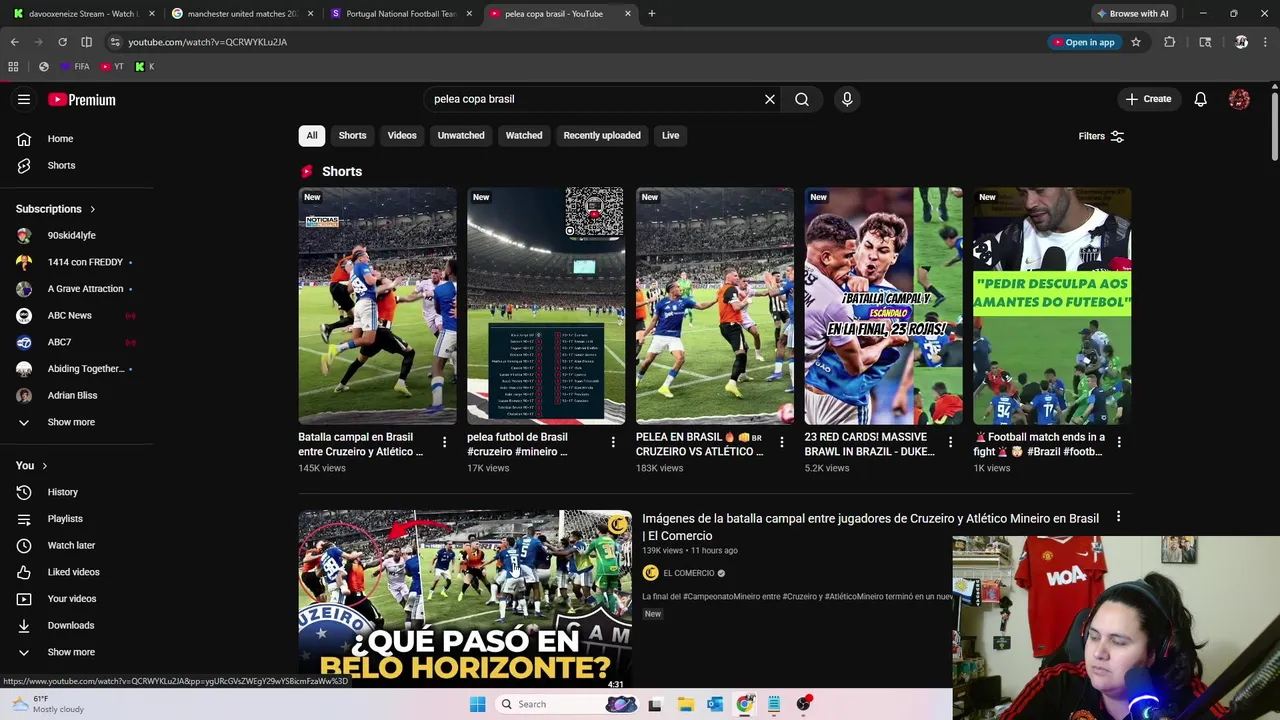
Task: Play the ¿Qué pasó en Belo Horizonte video thumbnail
Action: tap(465, 598)
